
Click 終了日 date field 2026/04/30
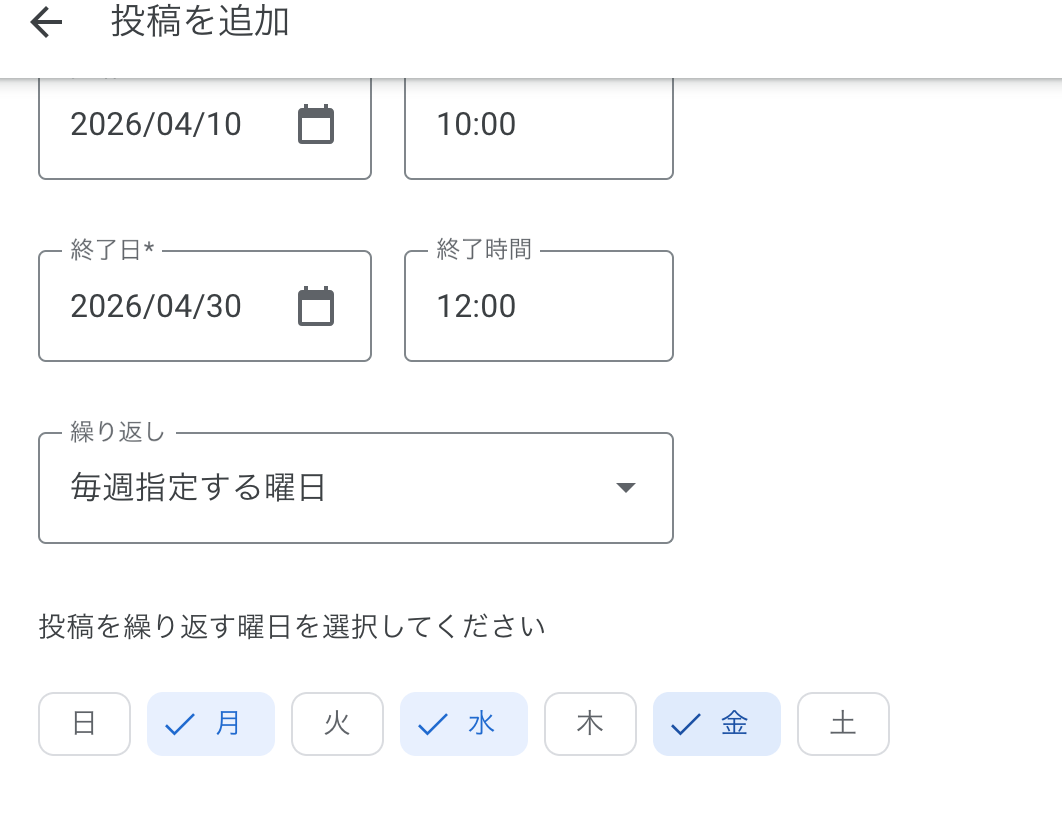(157, 306)
